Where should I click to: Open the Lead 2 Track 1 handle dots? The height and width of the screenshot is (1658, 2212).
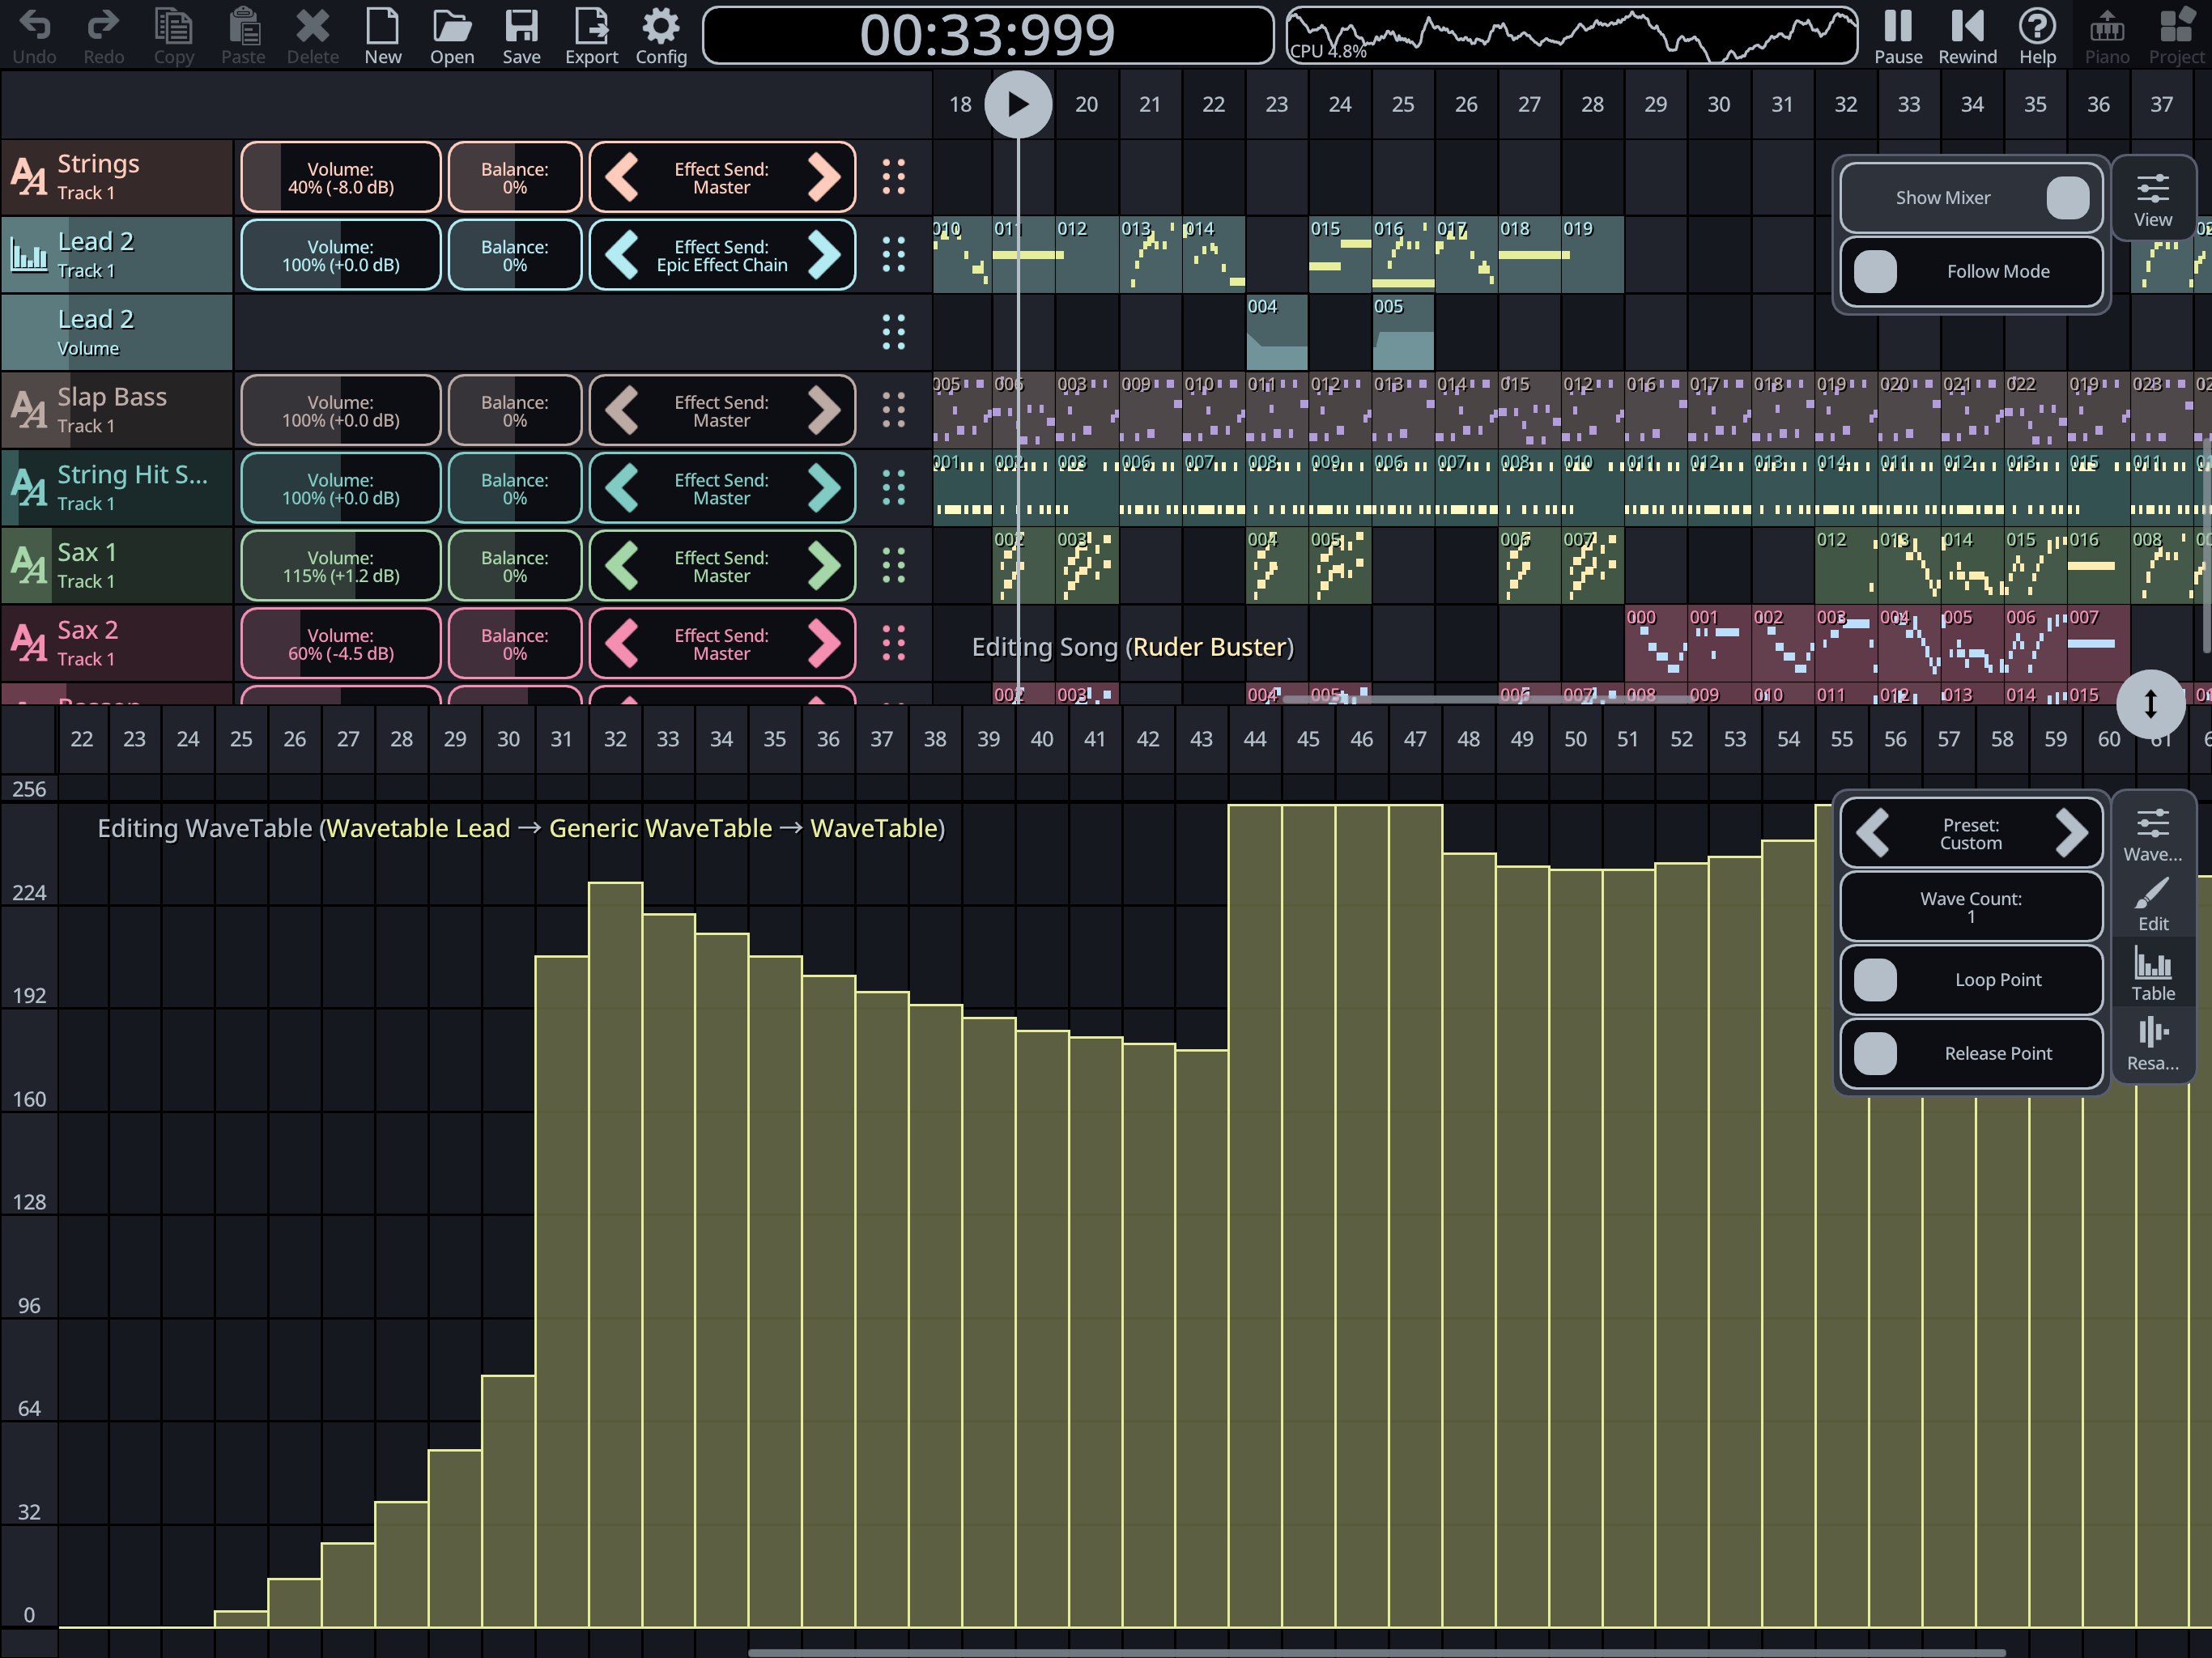coord(893,255)
